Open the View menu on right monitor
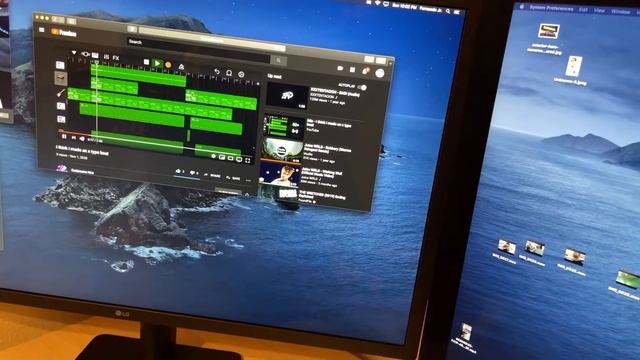This screenshot has height=360, width=640. coord(599,11)
